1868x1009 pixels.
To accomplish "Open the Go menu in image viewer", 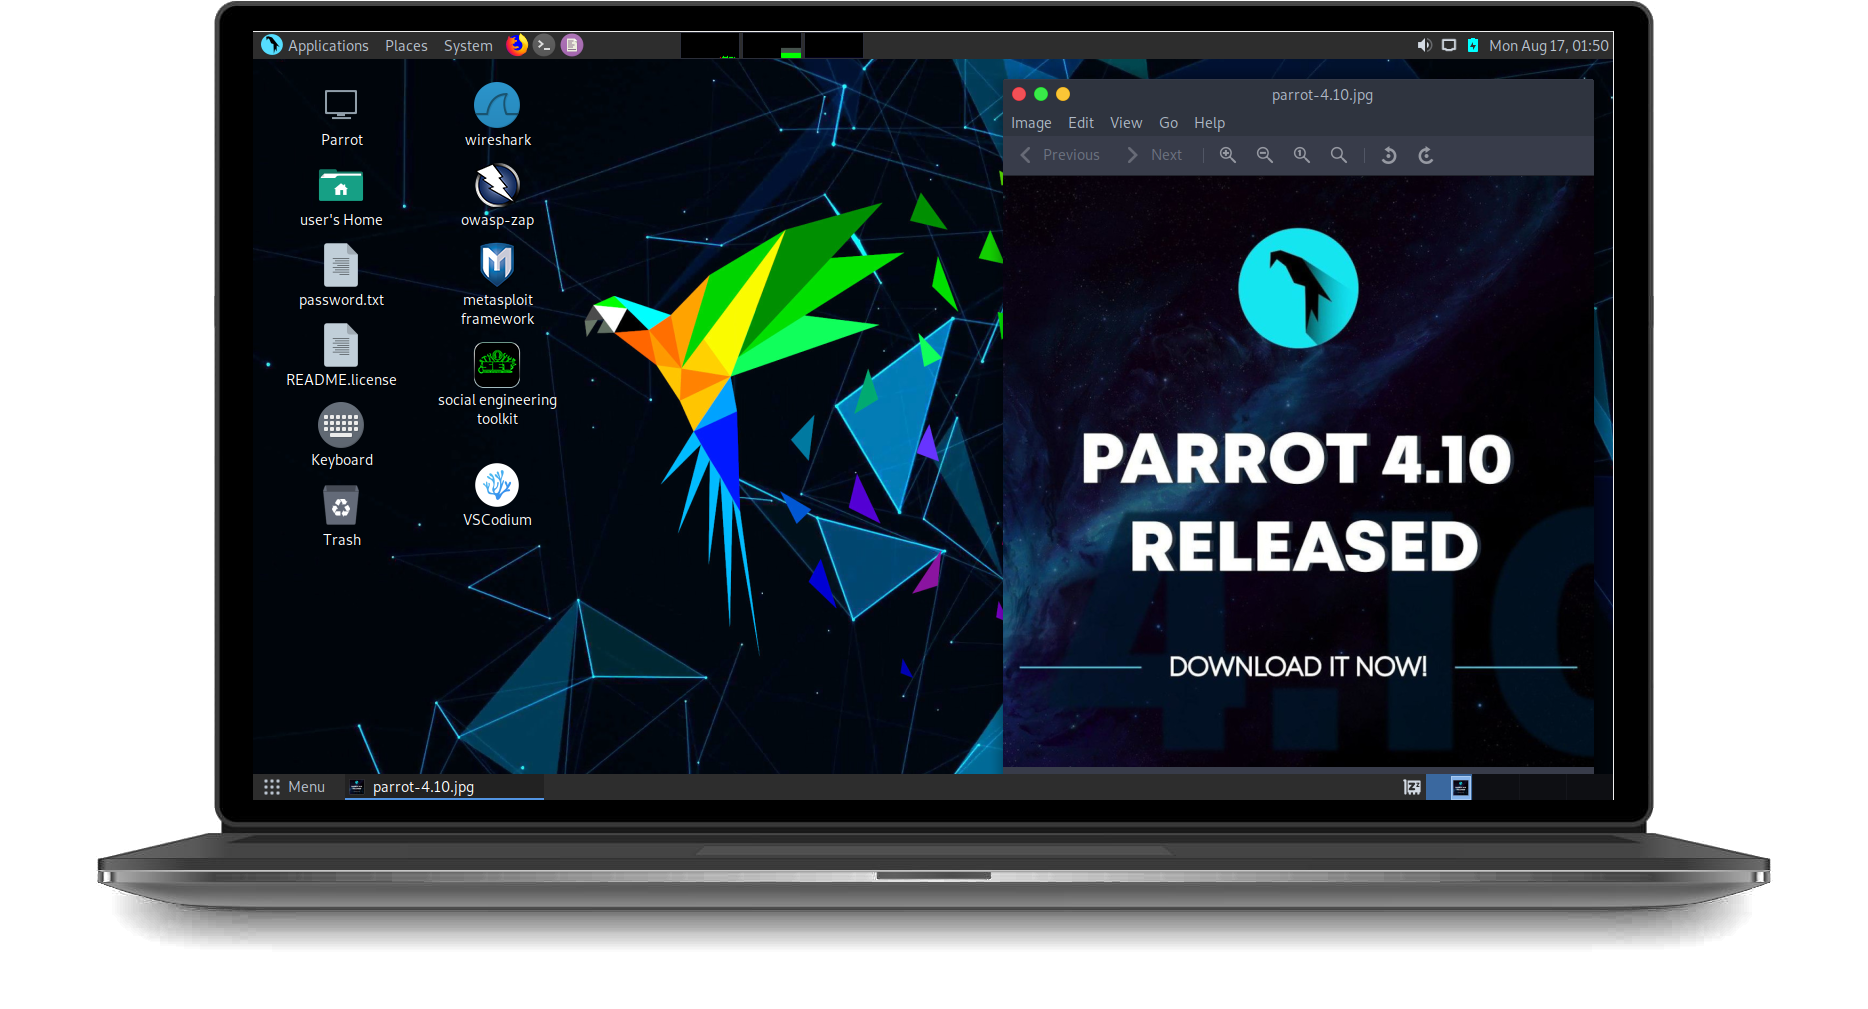I will coord(1168,123).
